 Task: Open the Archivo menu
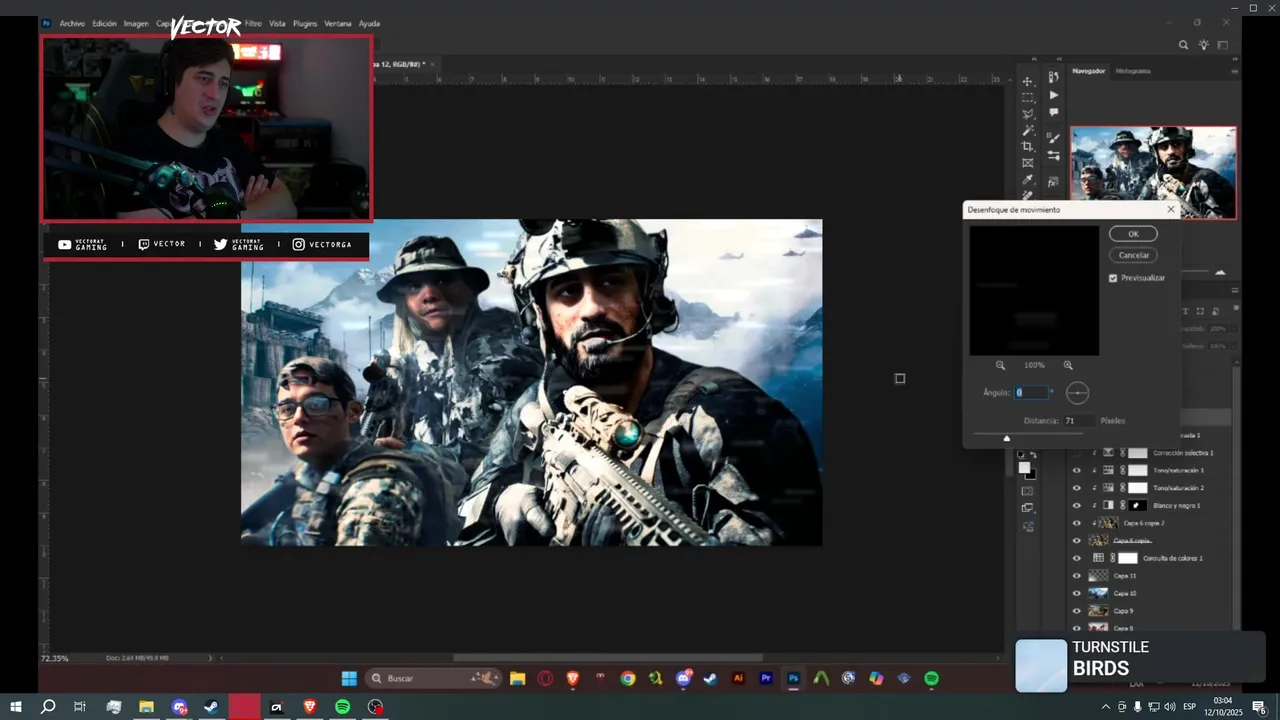72,23
